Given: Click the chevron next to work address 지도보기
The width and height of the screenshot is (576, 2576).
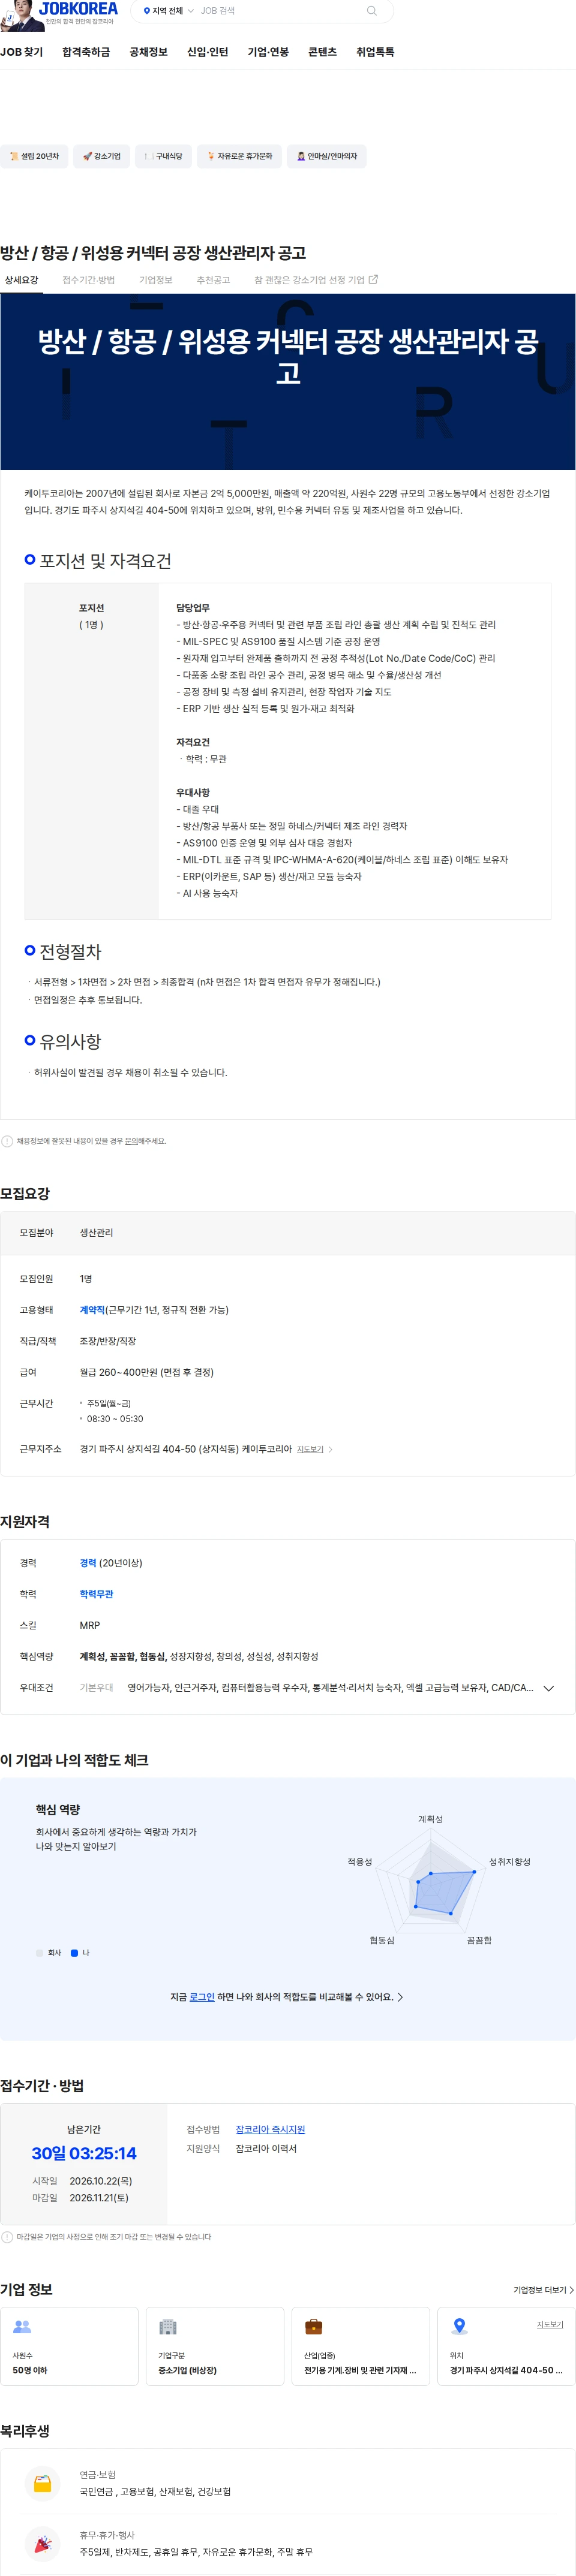Looking at the screenshot, I should 331,1449.
